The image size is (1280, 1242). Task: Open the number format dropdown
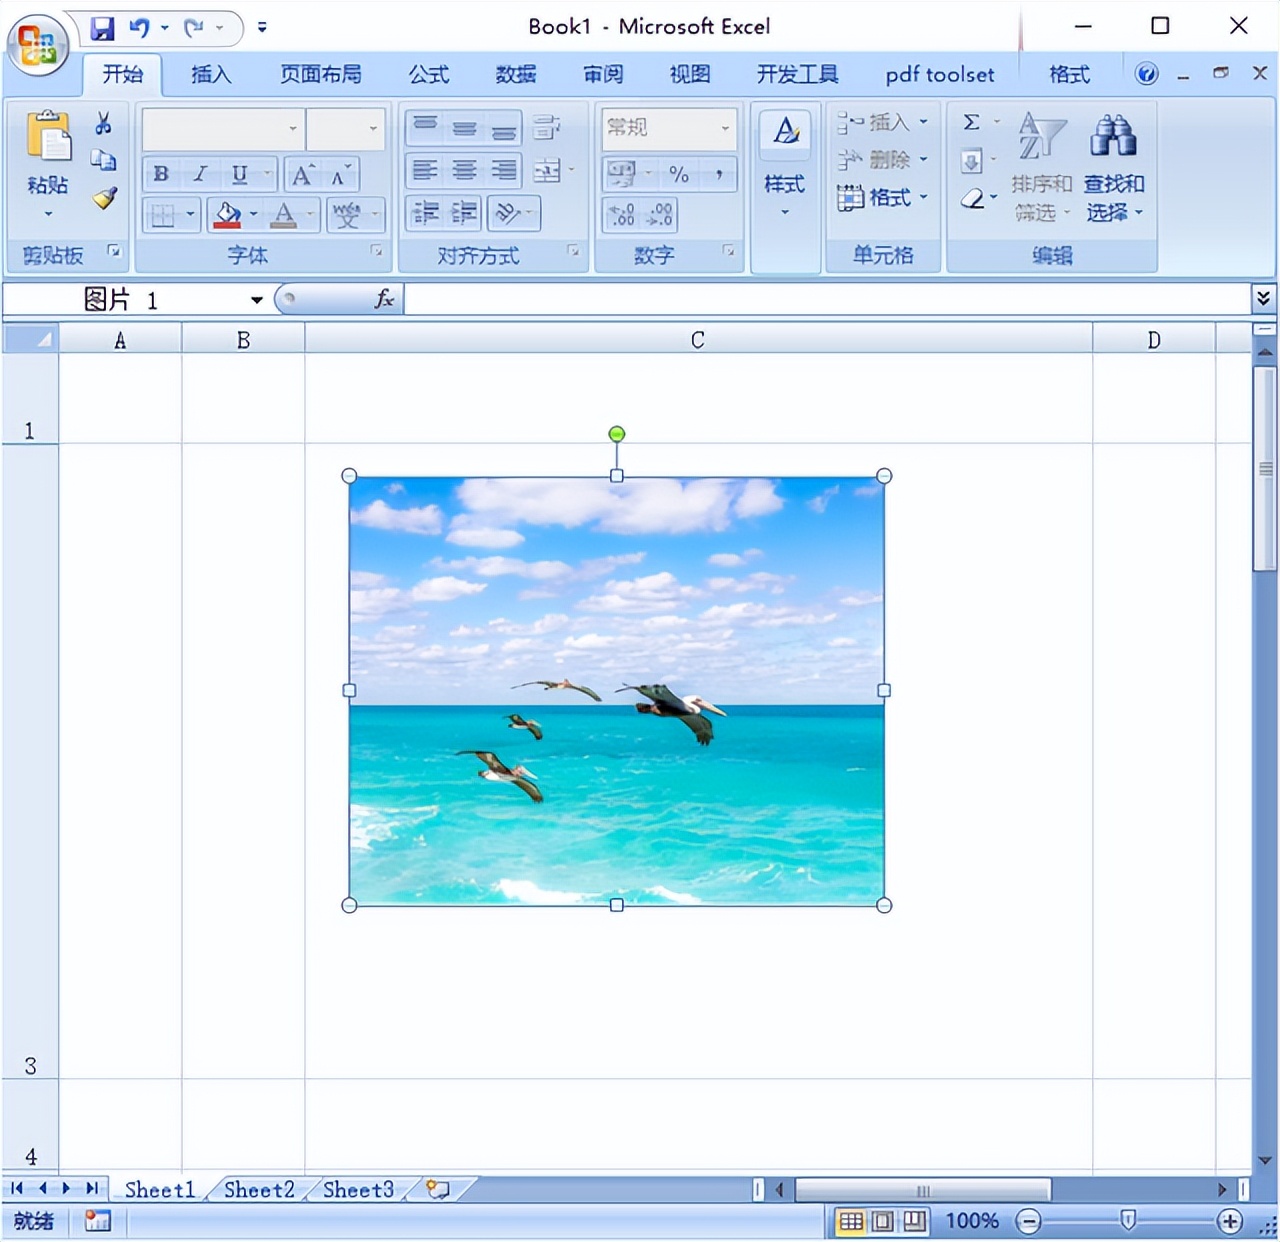tap(725, 128)
